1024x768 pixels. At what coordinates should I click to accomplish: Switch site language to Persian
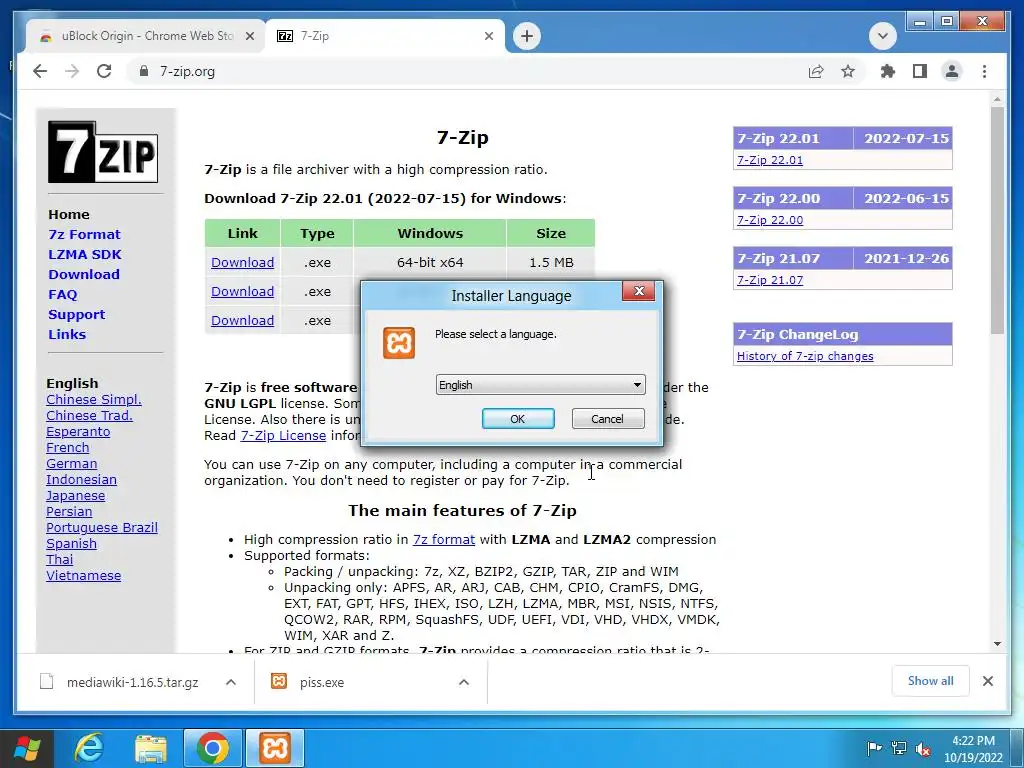coord(69,511)
